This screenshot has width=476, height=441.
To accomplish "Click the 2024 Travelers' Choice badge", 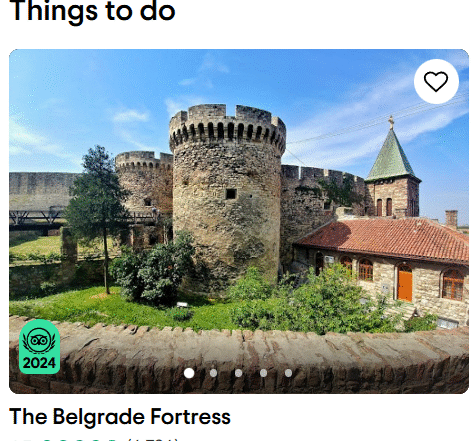I will pyautogui.click(x=40, y=347).
